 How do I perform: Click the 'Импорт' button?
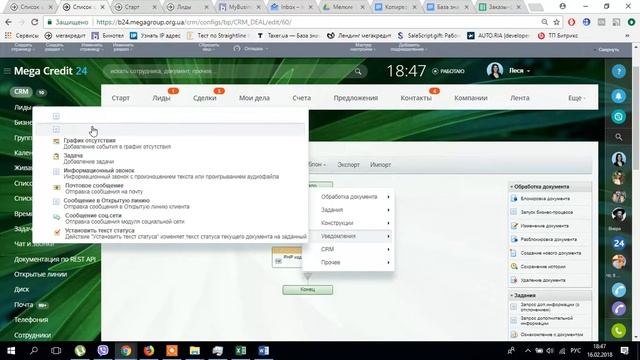tap(380, 164)
